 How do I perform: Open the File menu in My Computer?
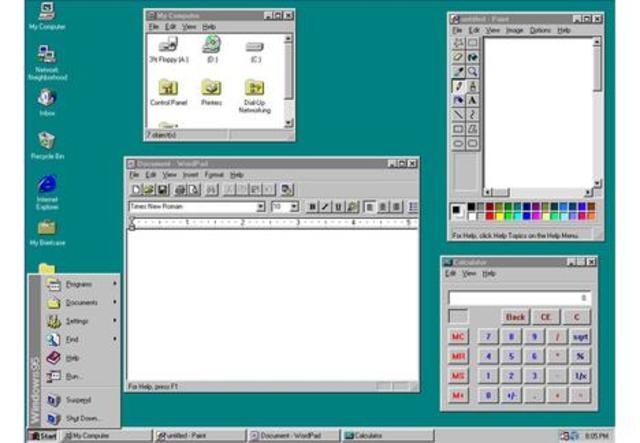point(153,27)
